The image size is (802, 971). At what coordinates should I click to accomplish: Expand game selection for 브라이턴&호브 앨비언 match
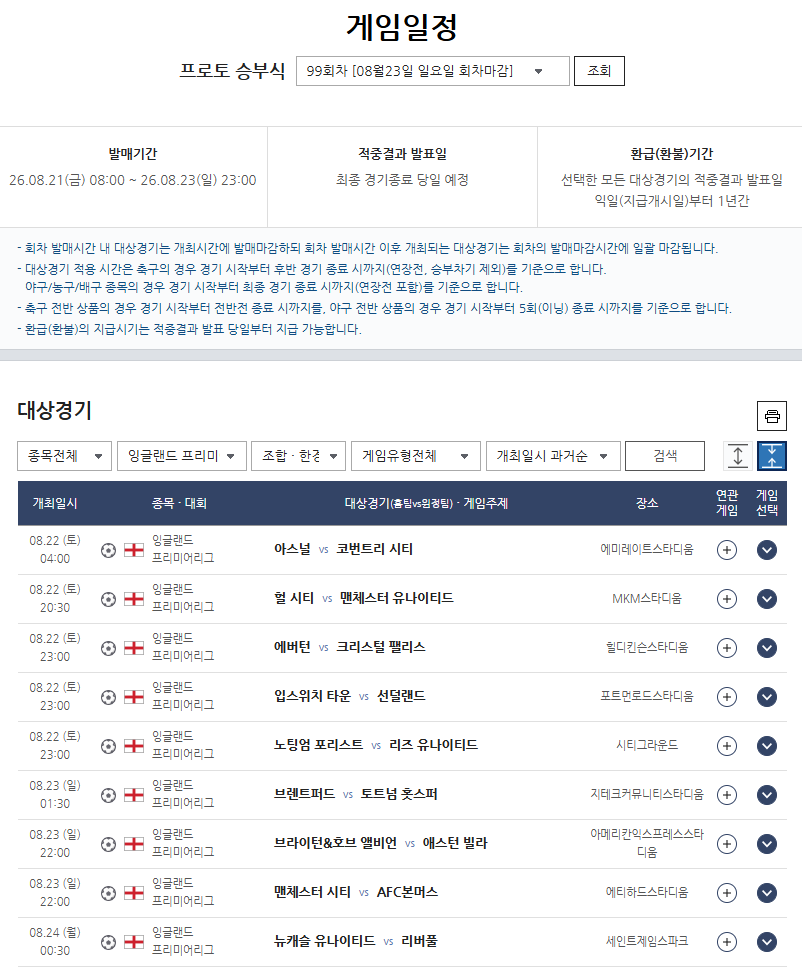tap(767, 843)
